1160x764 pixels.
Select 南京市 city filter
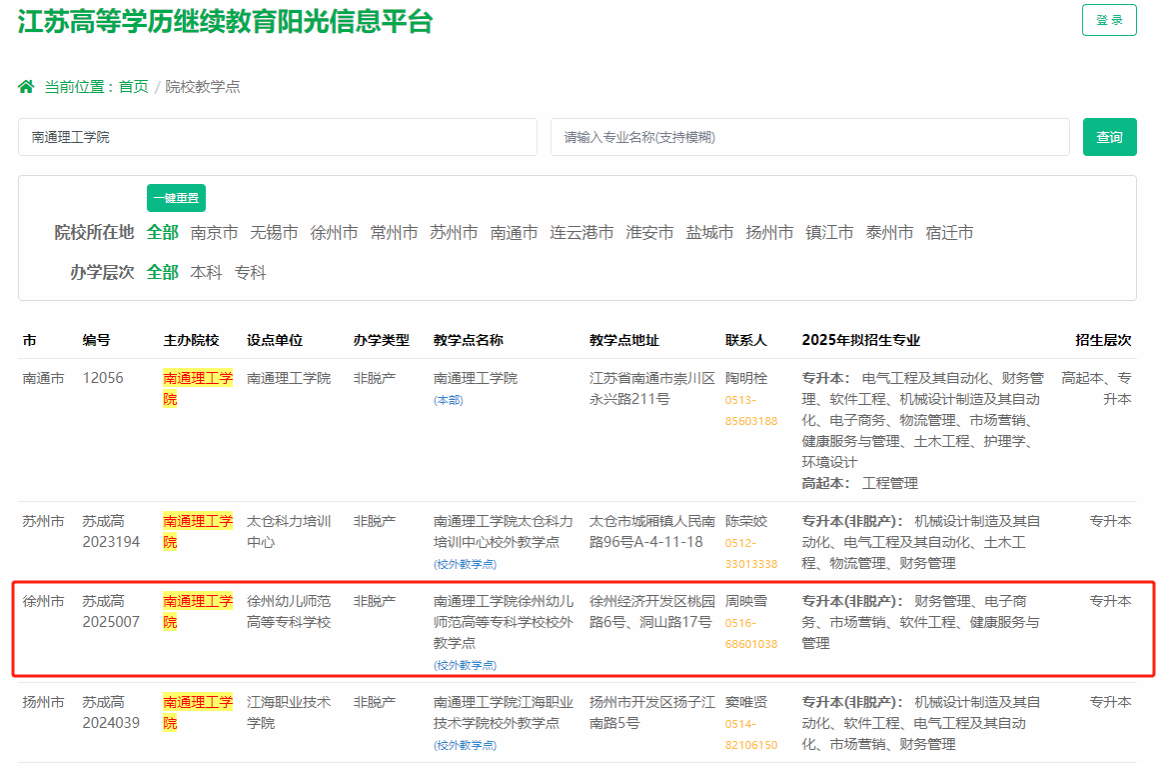[214, 233]
